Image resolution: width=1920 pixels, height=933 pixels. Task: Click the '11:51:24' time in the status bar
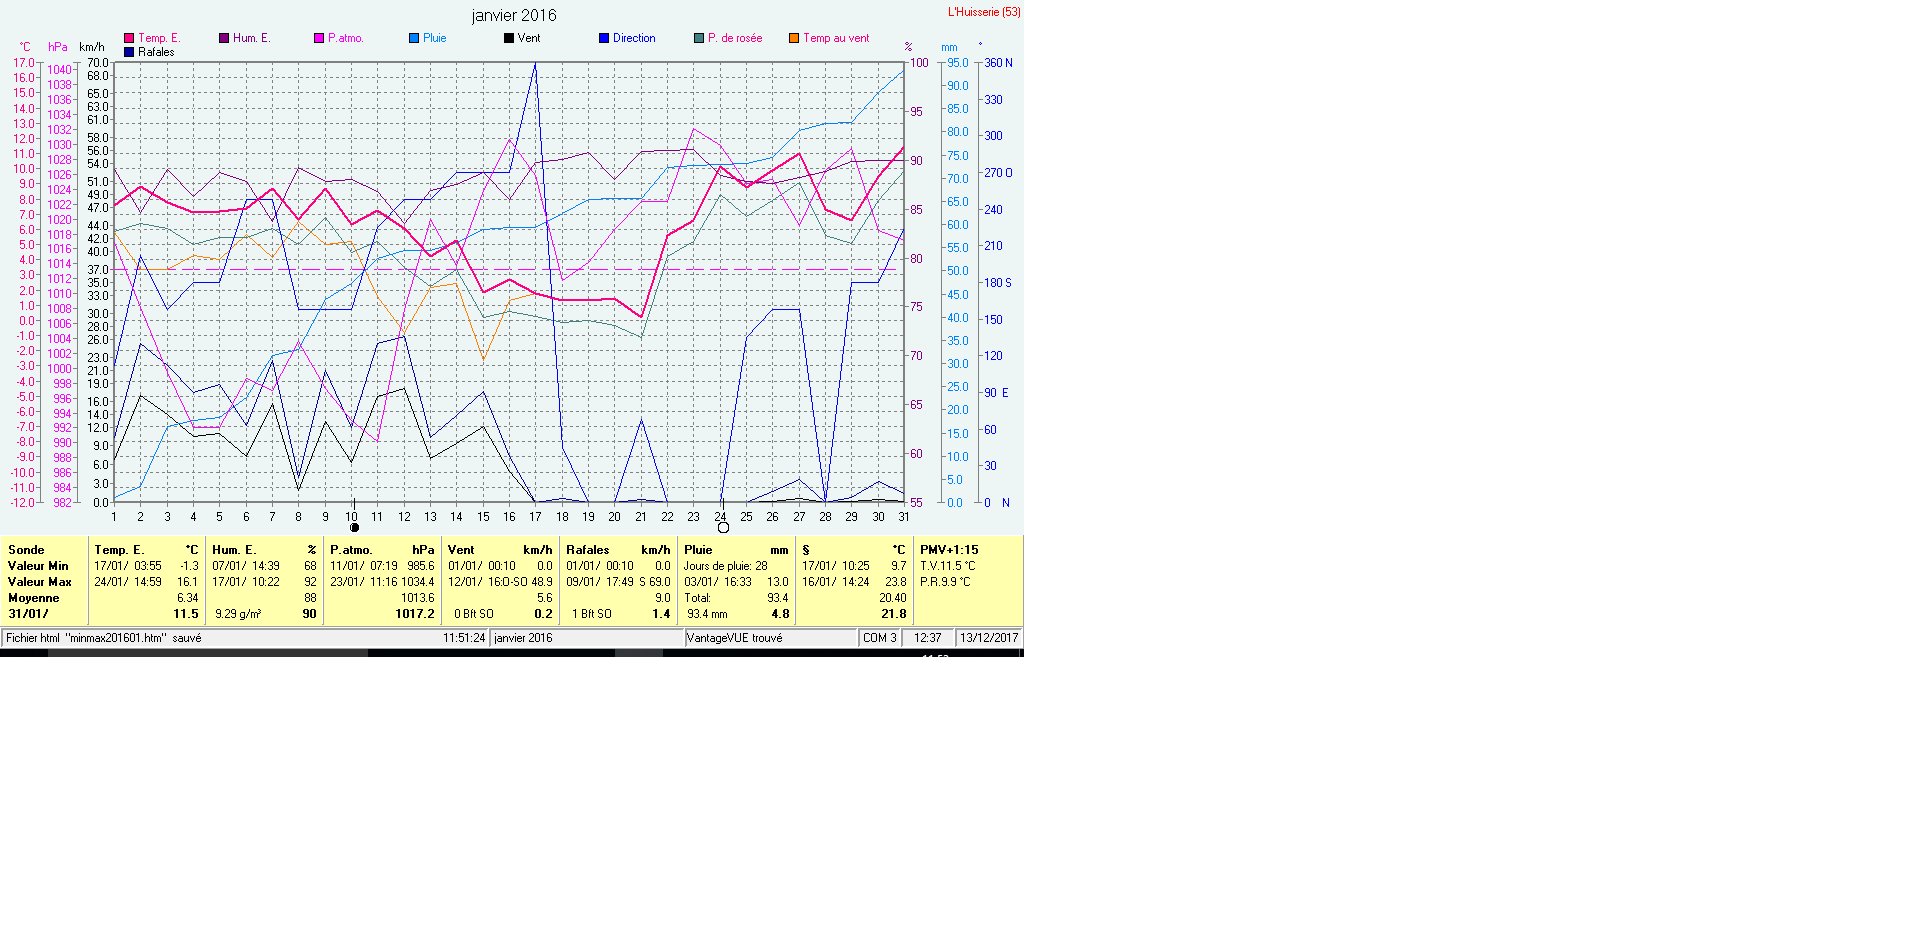click(x=464, y=638)
